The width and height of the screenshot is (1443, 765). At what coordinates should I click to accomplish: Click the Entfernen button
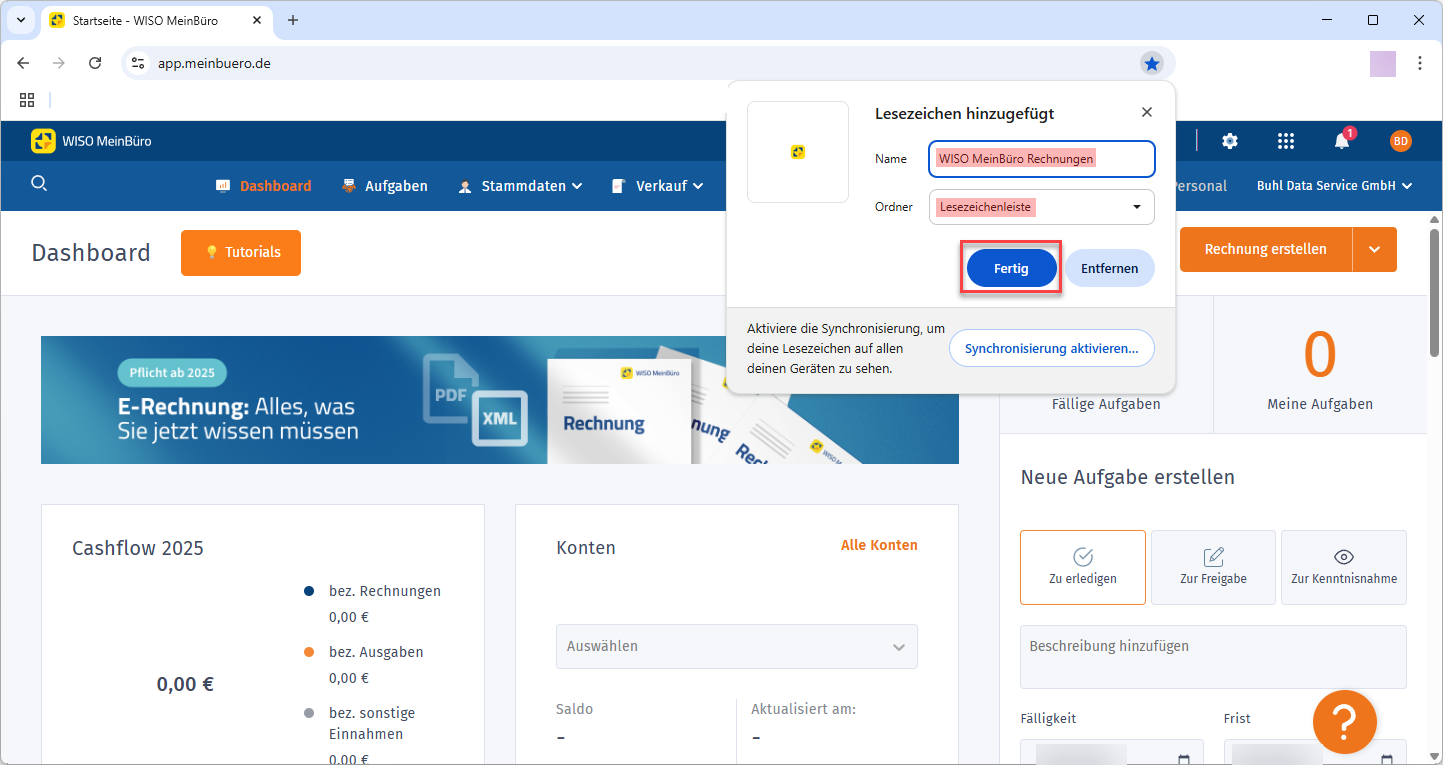(1109, 269)
